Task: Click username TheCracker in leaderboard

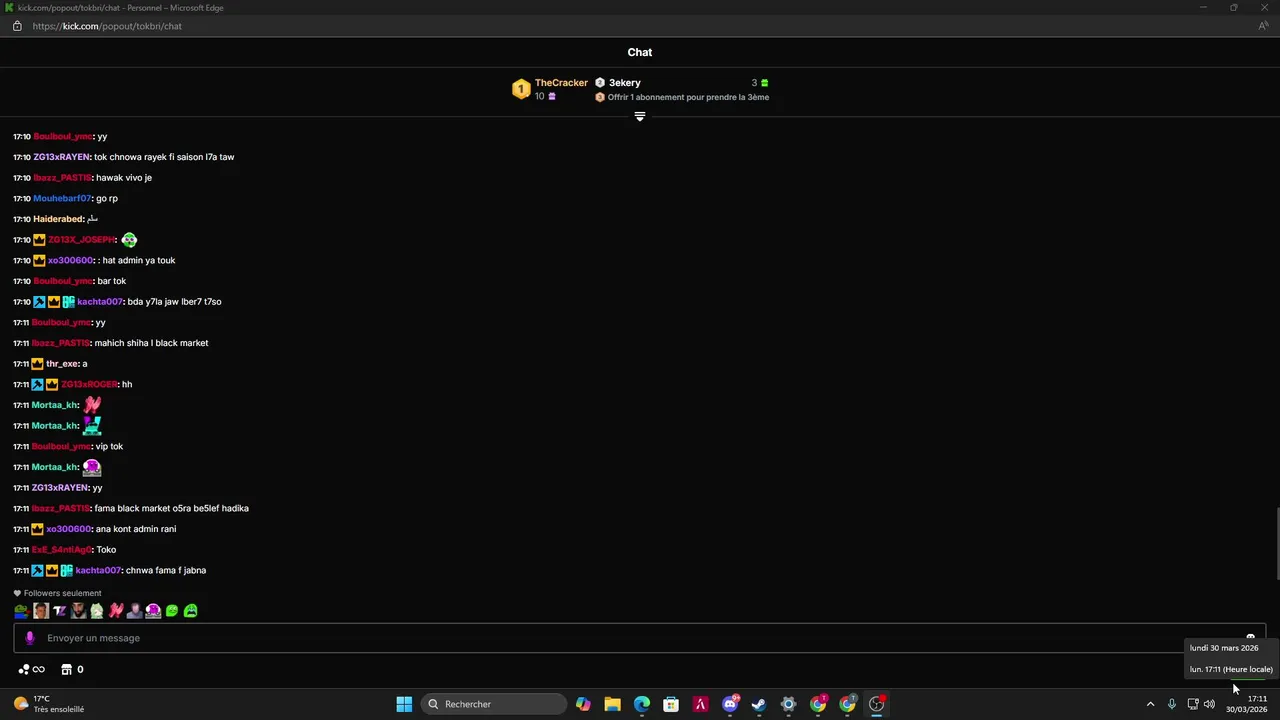Action: [x=561, y=83]
